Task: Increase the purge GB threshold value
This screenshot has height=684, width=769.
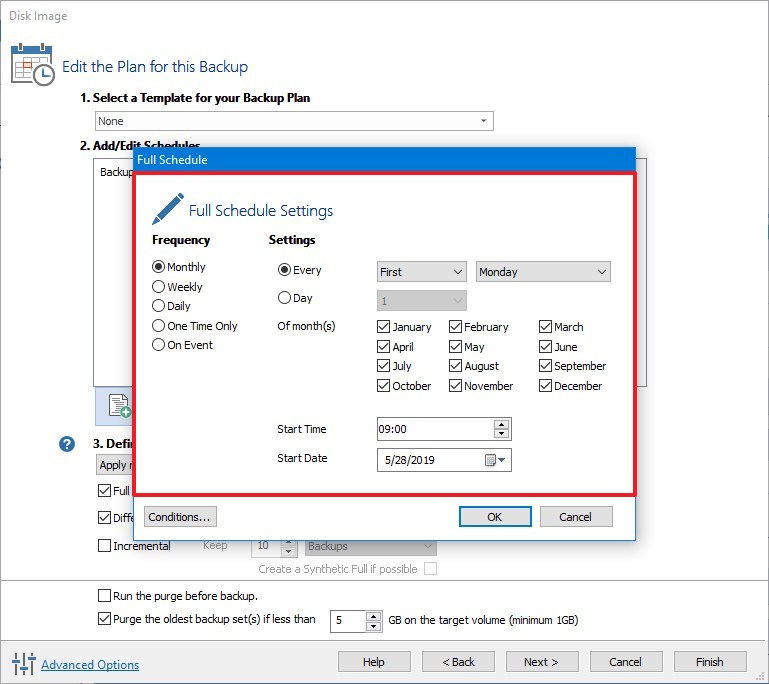Action: [373, 616]
